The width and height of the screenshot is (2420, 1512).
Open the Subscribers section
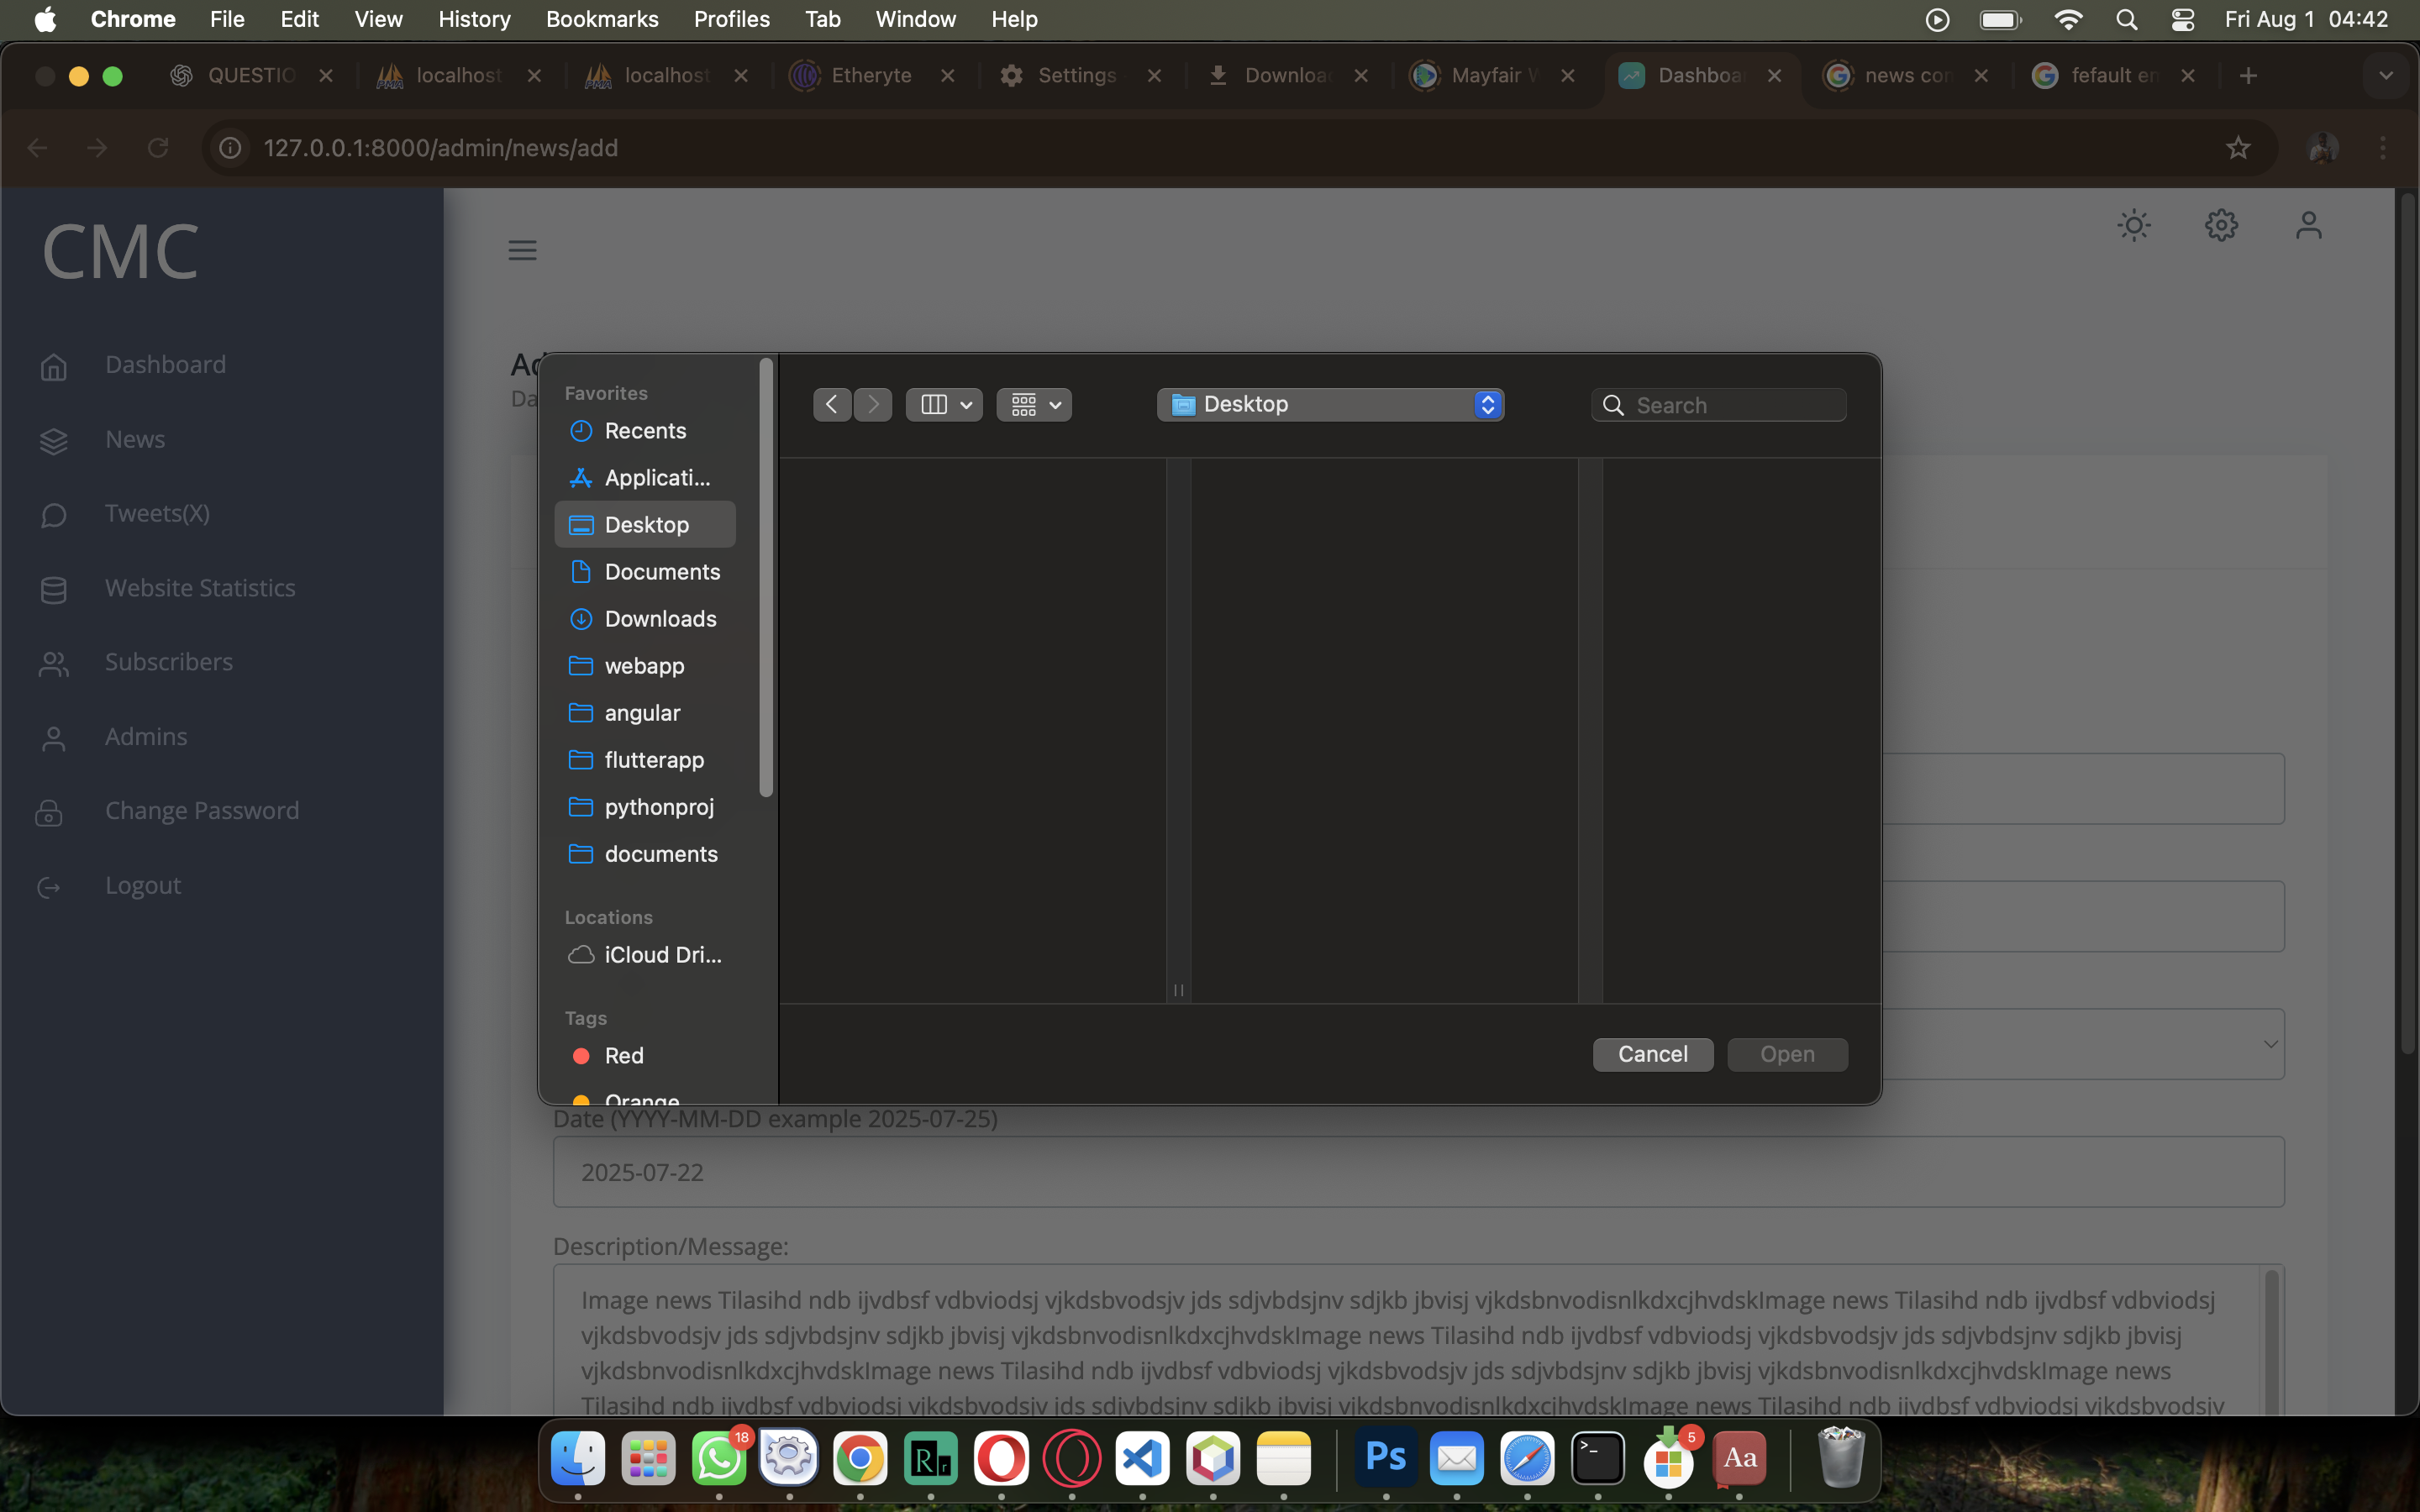coord(167,662)
